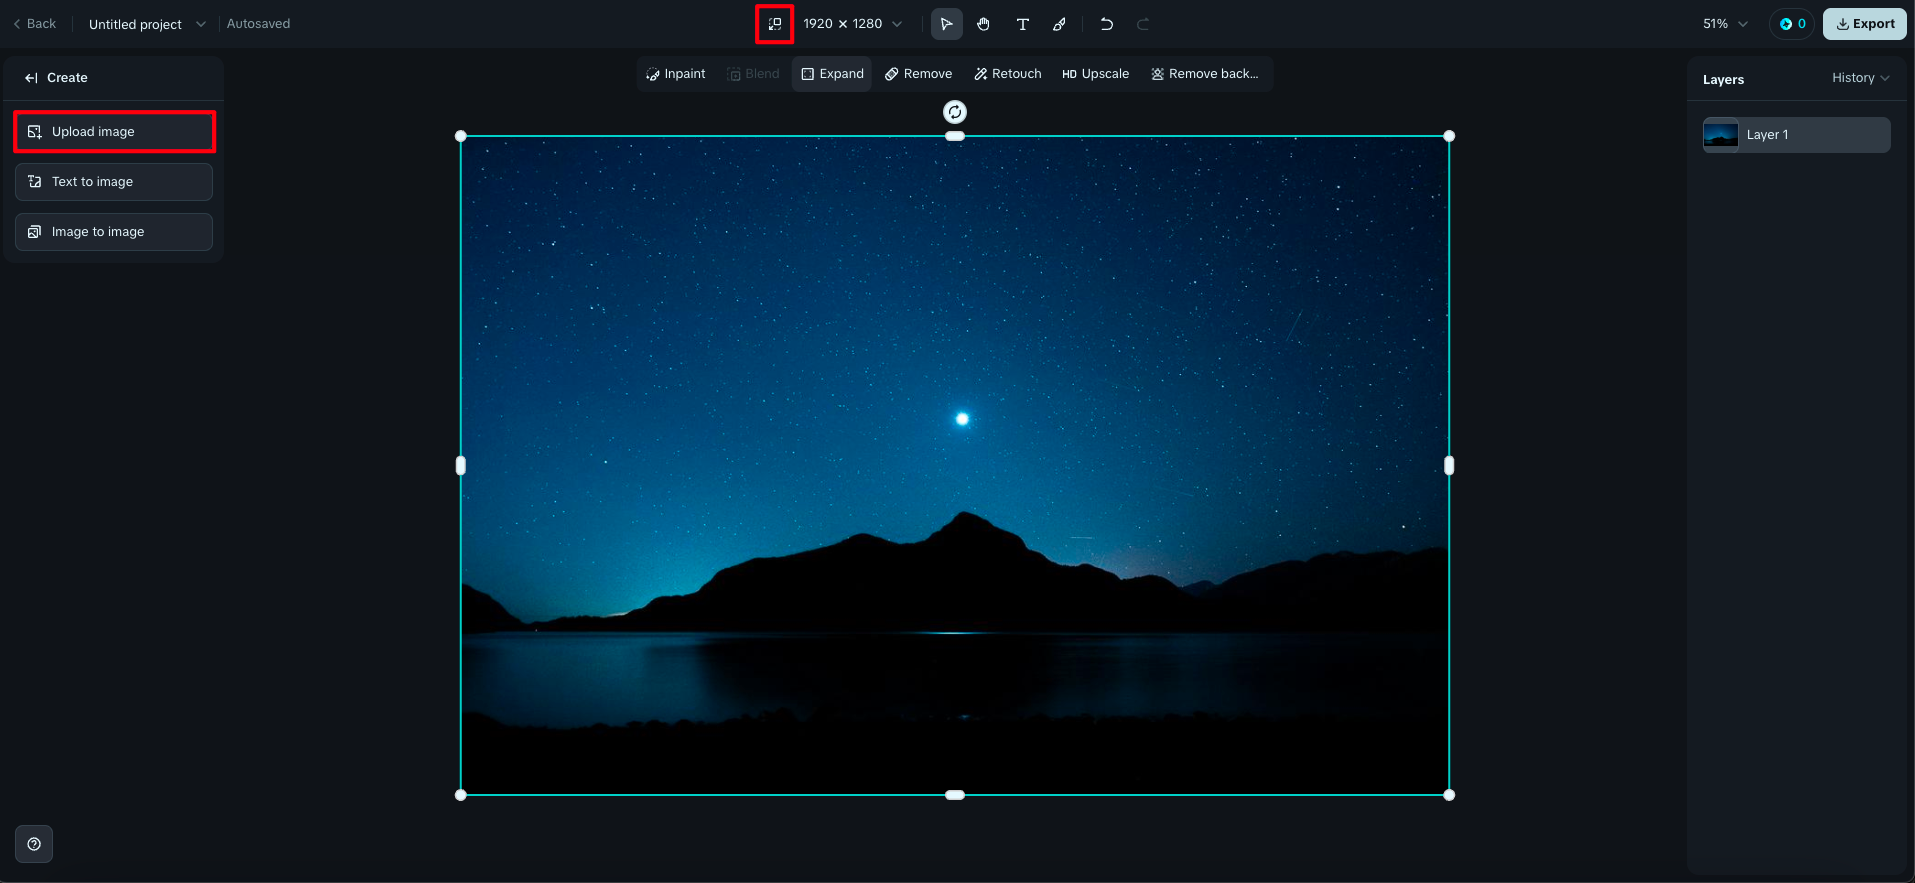The image size is (1915, 883).
Task: Export the project
Action: [1864, 24]
